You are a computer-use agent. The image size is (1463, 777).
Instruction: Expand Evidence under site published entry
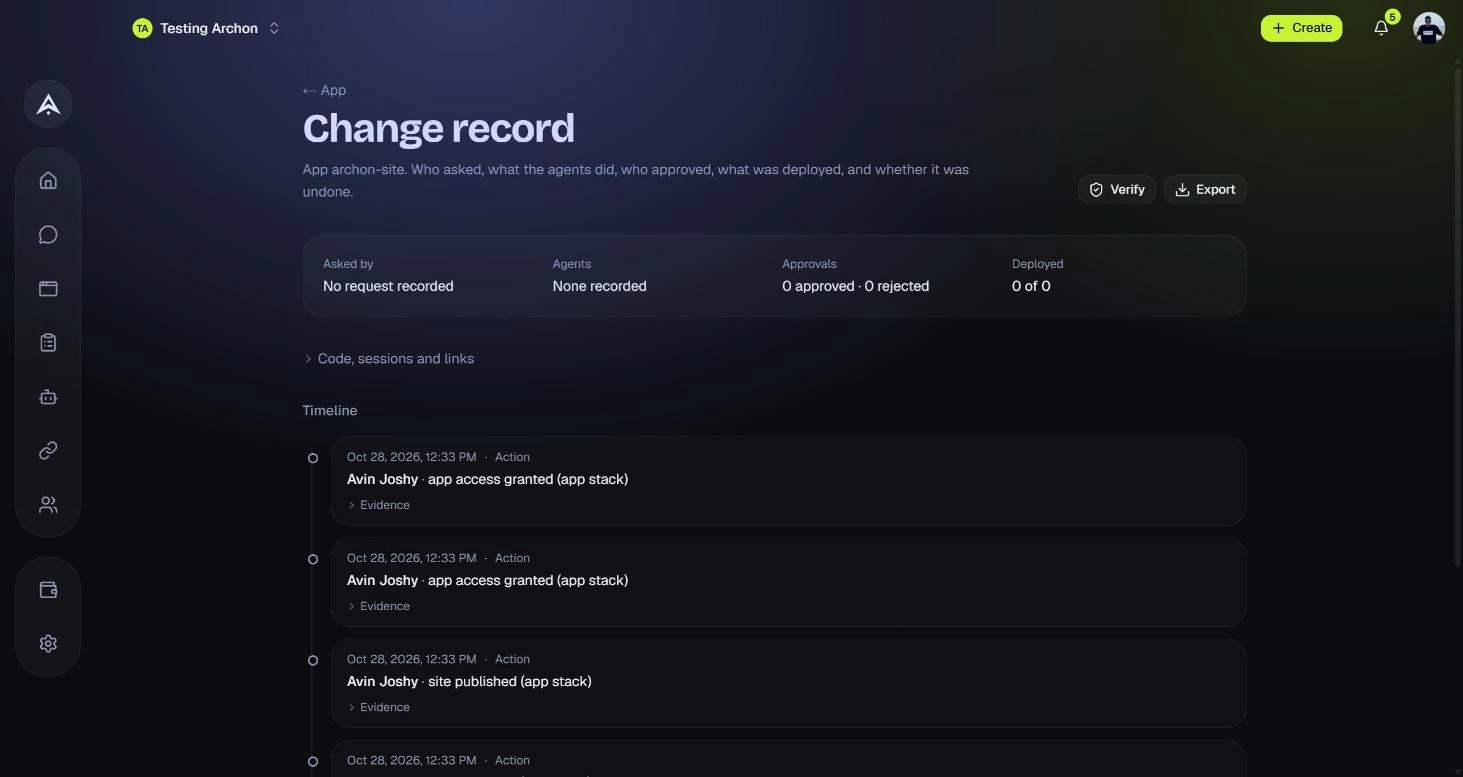click(x=379, y=707)
